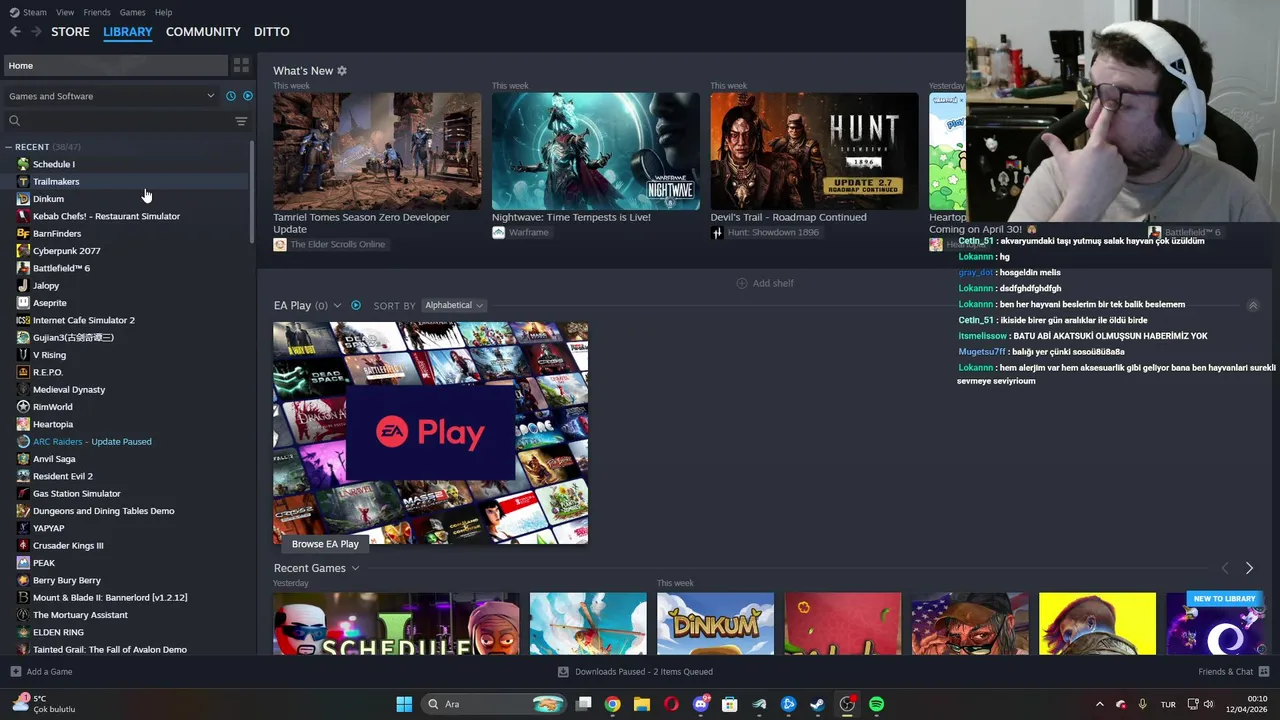Open the Dinkum recent game cover
The width and height of the screenshot is (1280, 720).
pos(715,624)
